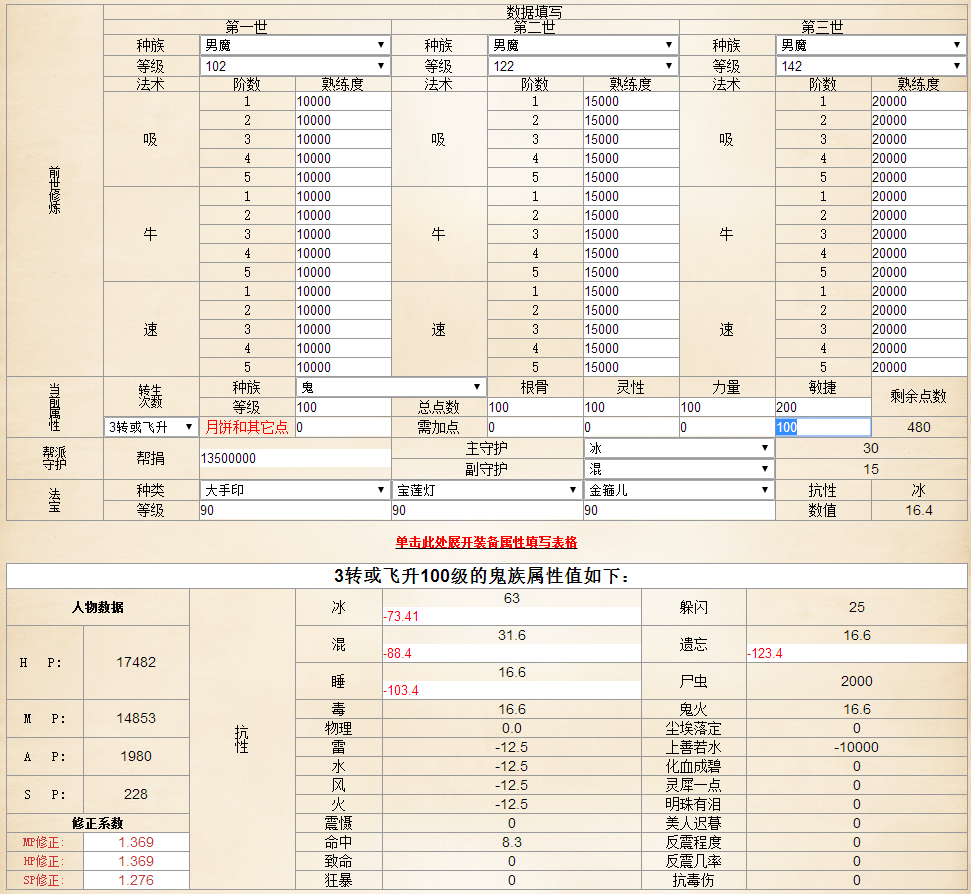Open the 大手印 treasure type dropdown
This screenshot has width=971, height=894.
[x=295, y=490]
